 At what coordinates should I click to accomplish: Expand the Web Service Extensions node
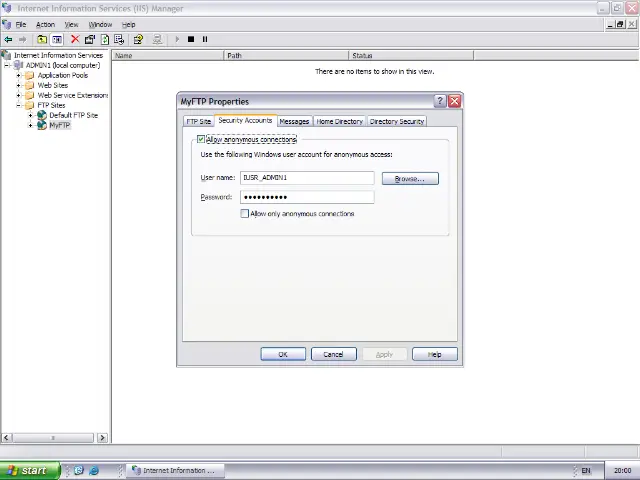(18, 96)
